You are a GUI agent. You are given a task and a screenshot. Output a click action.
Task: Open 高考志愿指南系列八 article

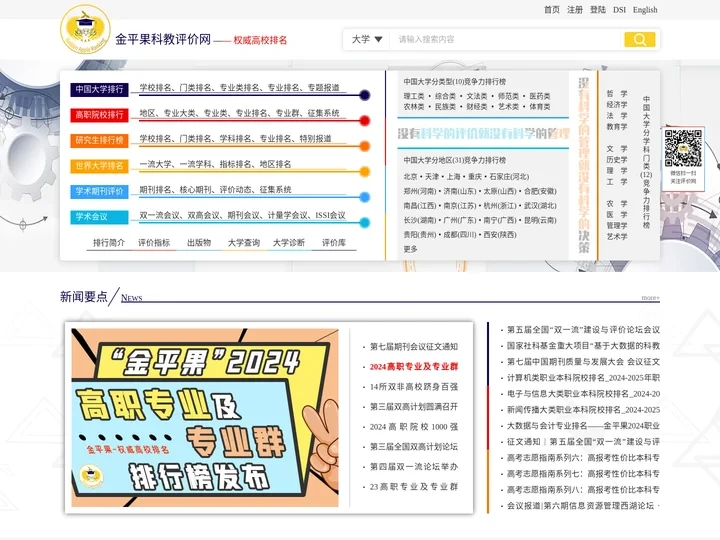583,489
